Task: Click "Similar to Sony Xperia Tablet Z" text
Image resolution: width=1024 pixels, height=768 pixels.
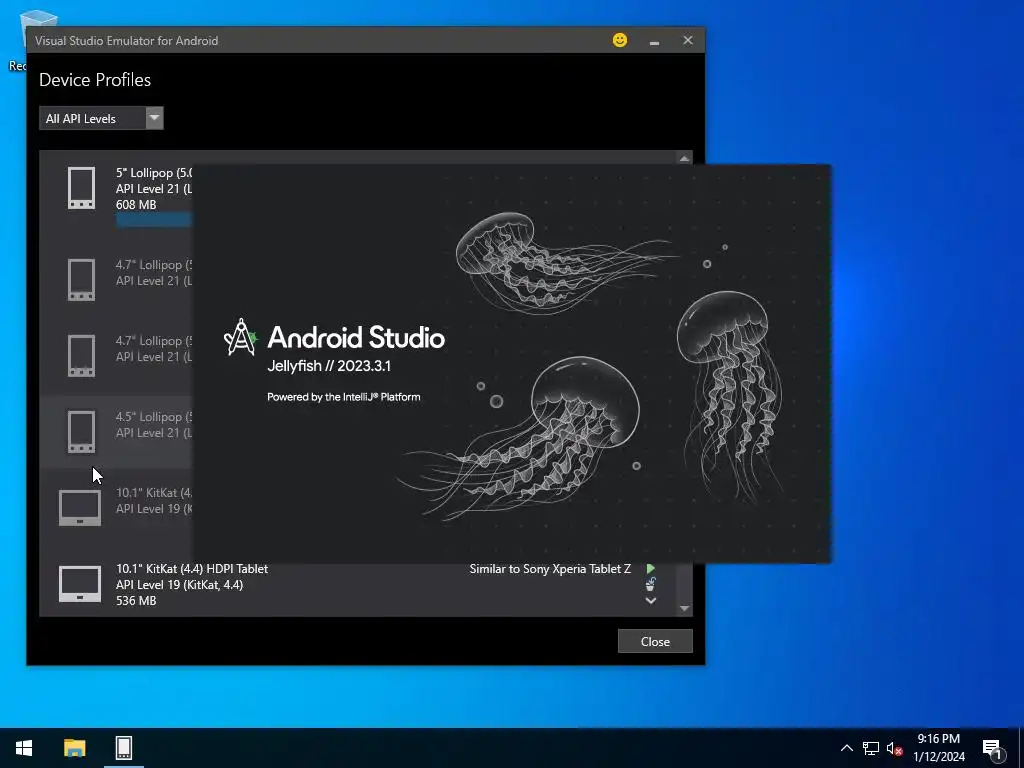Action: 550,569
